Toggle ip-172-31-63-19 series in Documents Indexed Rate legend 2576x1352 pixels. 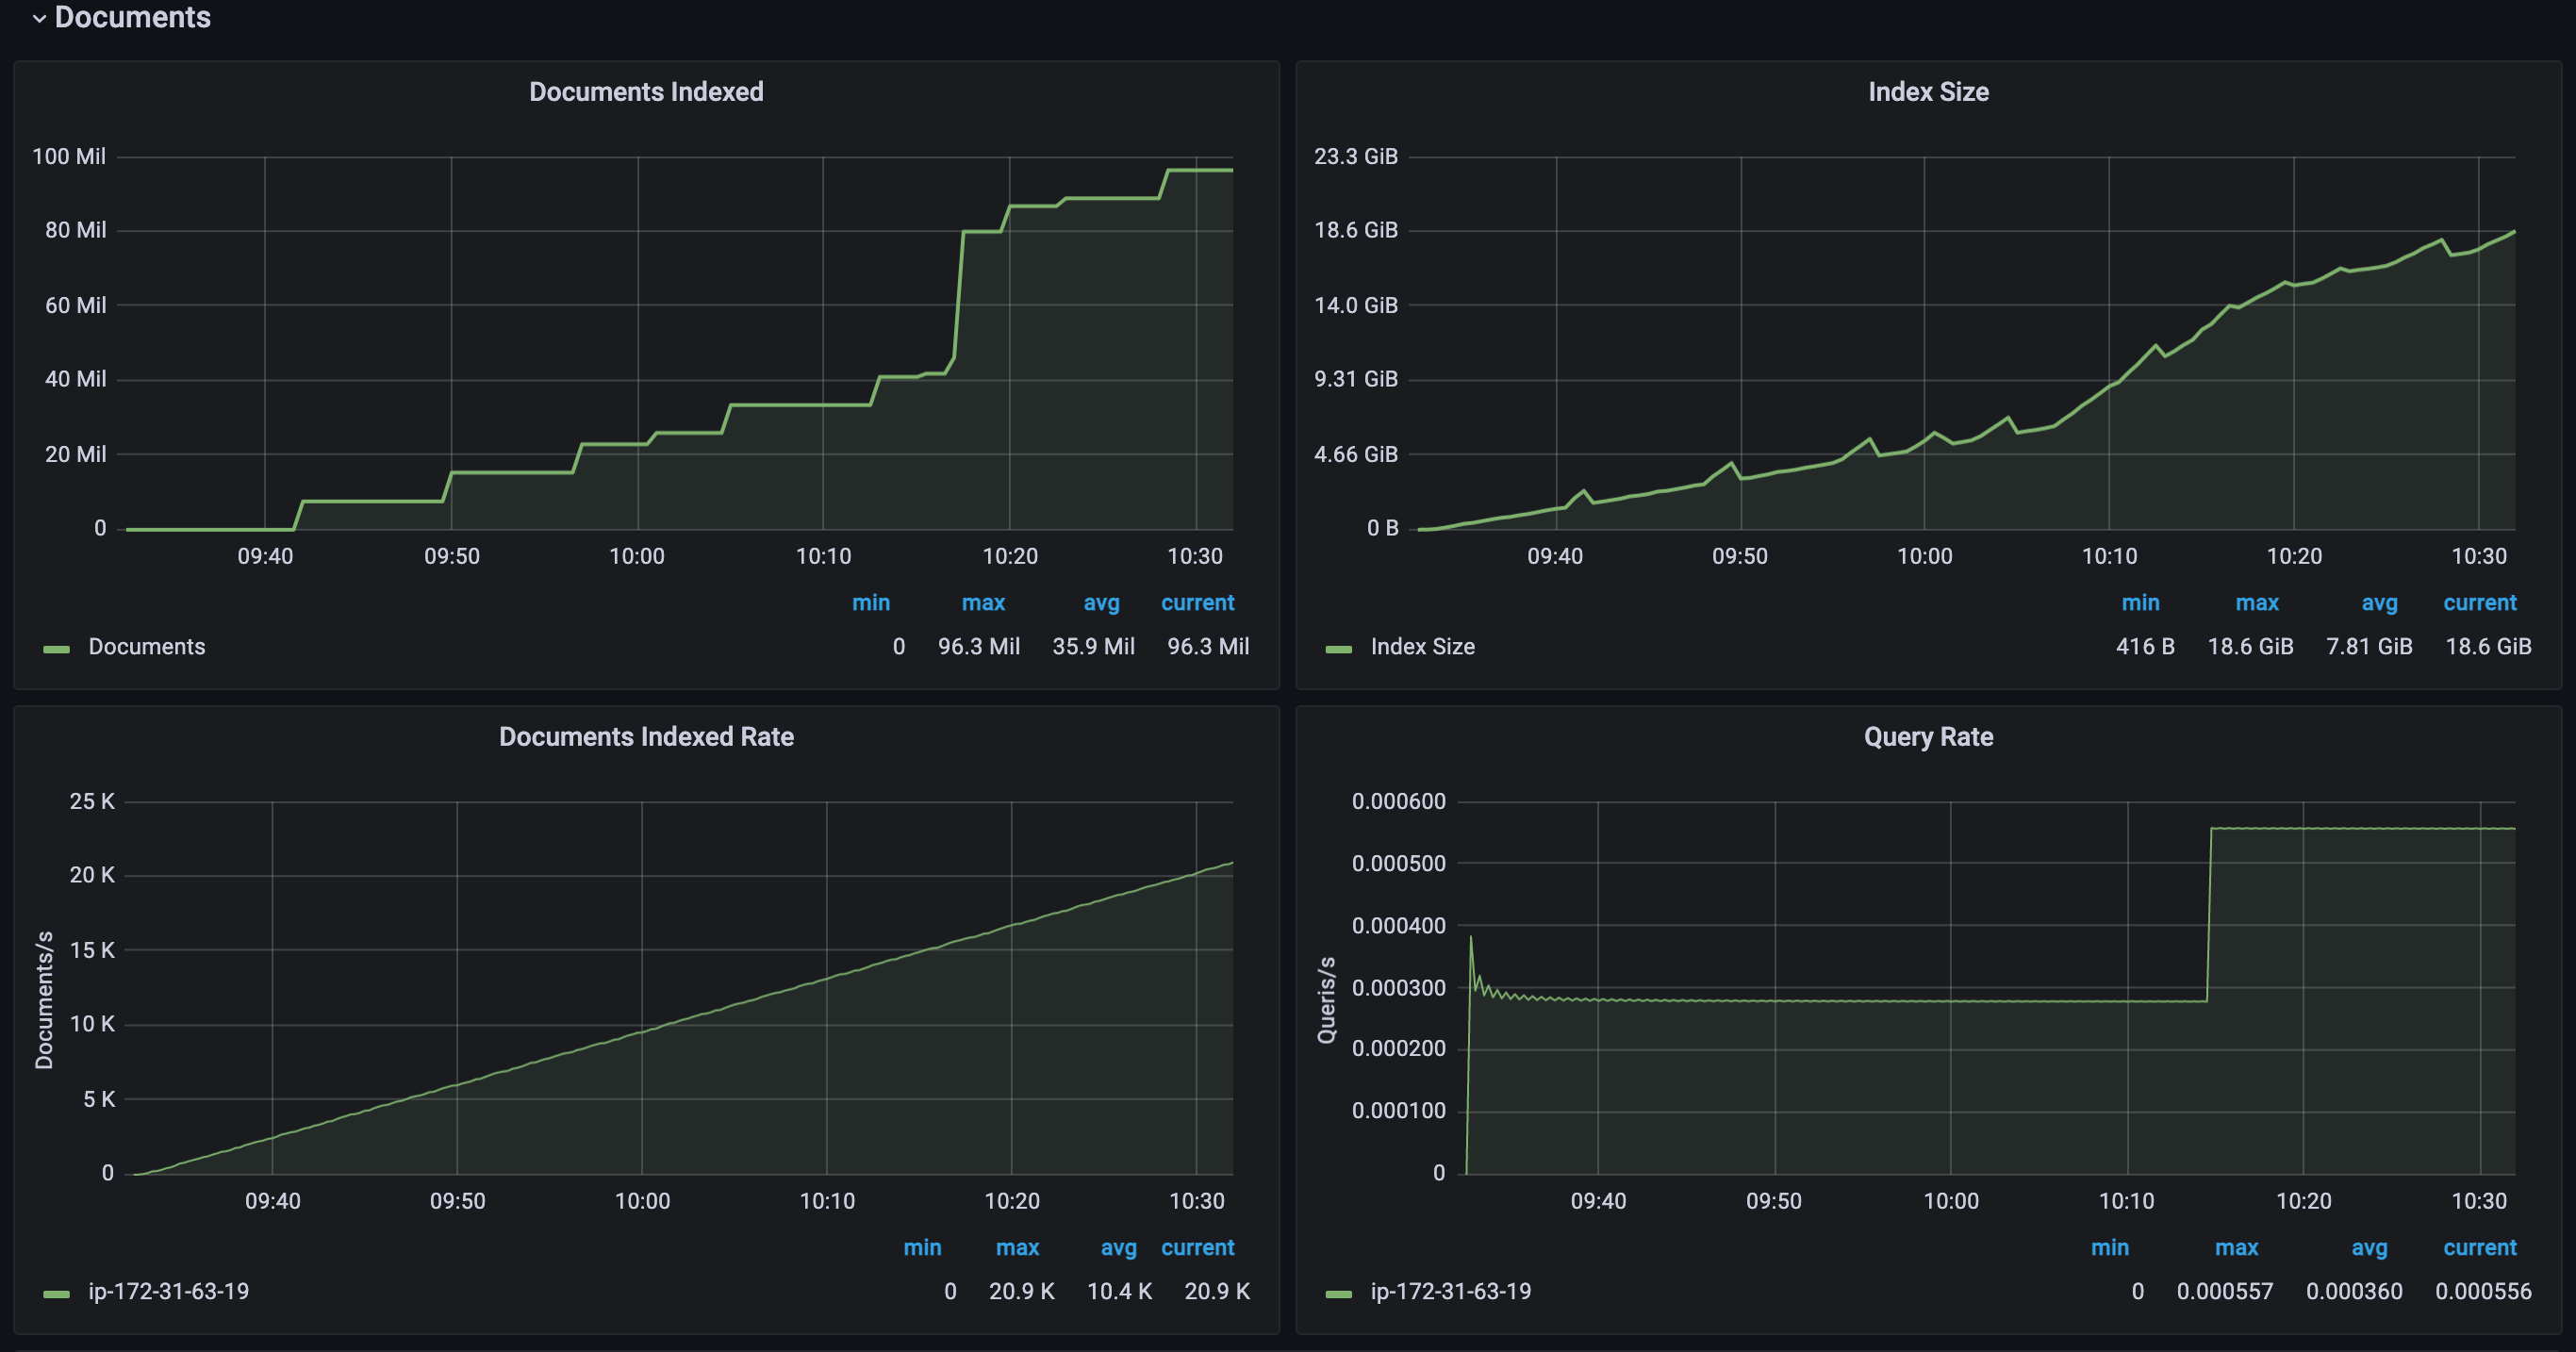tap(168, 1292)
